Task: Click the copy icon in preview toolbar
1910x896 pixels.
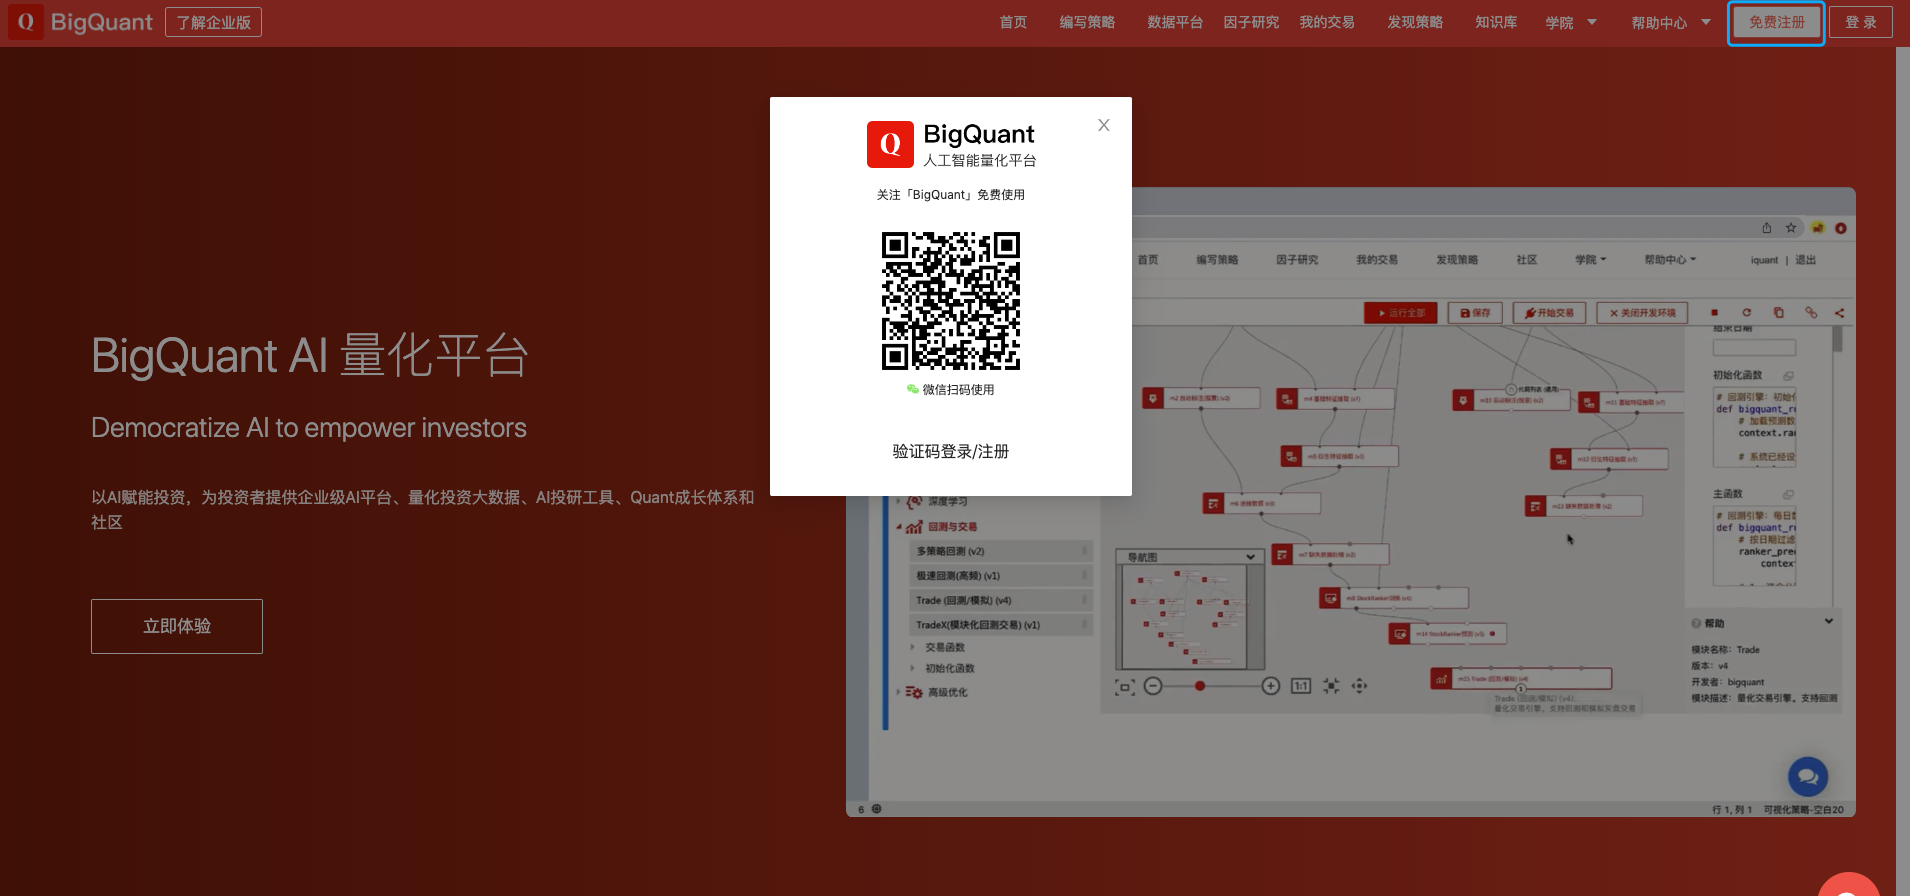Action: (1778, 313)
